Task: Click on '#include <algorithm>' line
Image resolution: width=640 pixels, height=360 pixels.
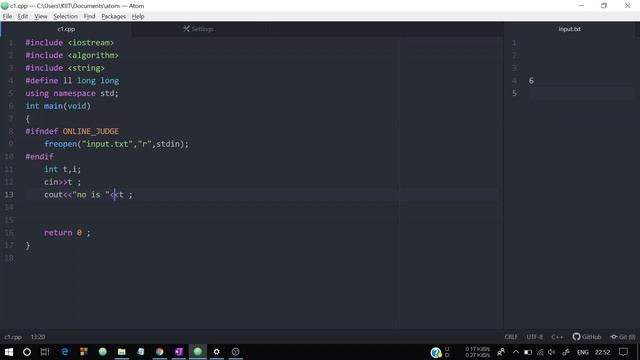Action: click(x=72, y=55)
